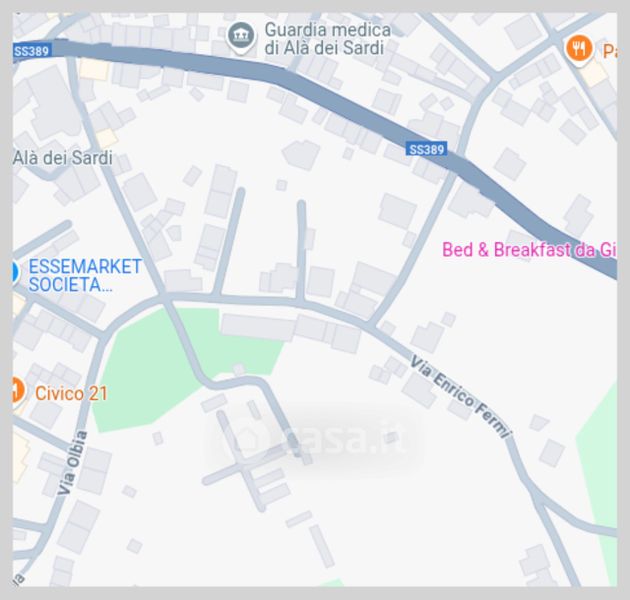The height and width of the screenshot is (600, 630).
Task: Click the upper-left SS389 road shield
Action: [32, 51]
